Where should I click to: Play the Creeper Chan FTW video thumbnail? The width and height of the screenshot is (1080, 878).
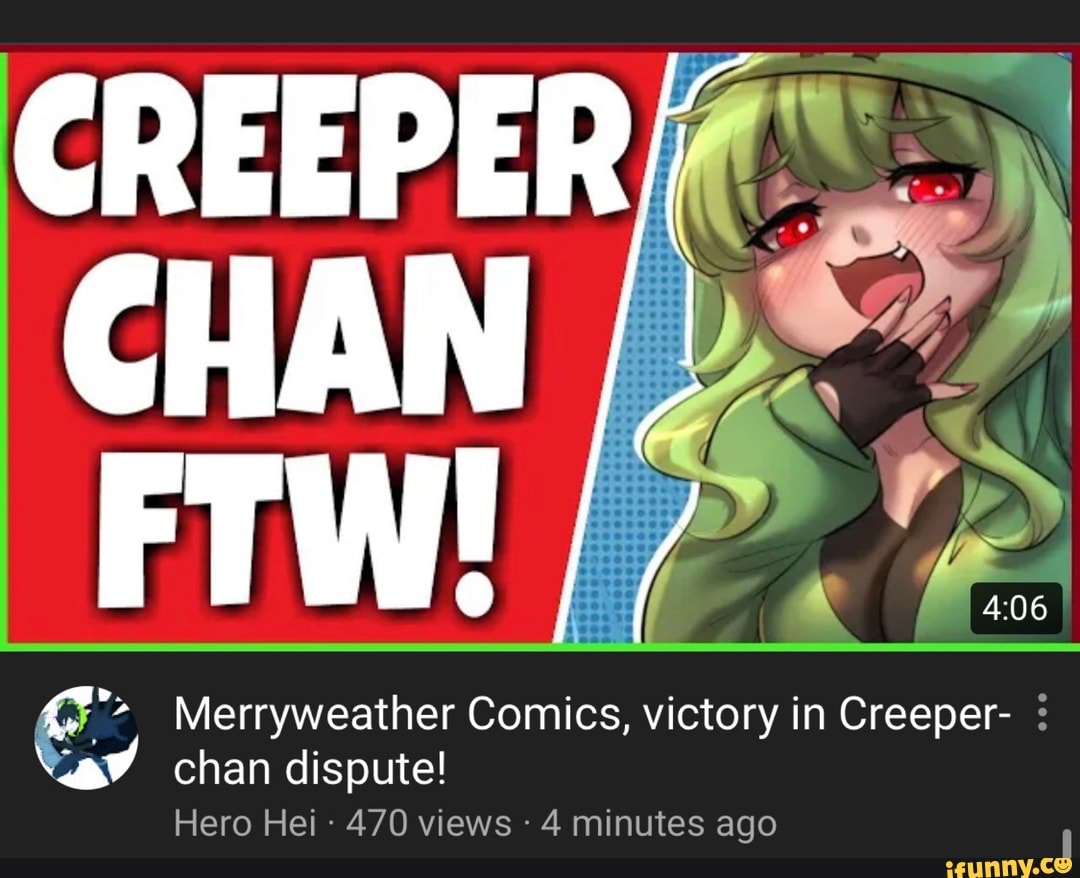click(x=540, y=348)
